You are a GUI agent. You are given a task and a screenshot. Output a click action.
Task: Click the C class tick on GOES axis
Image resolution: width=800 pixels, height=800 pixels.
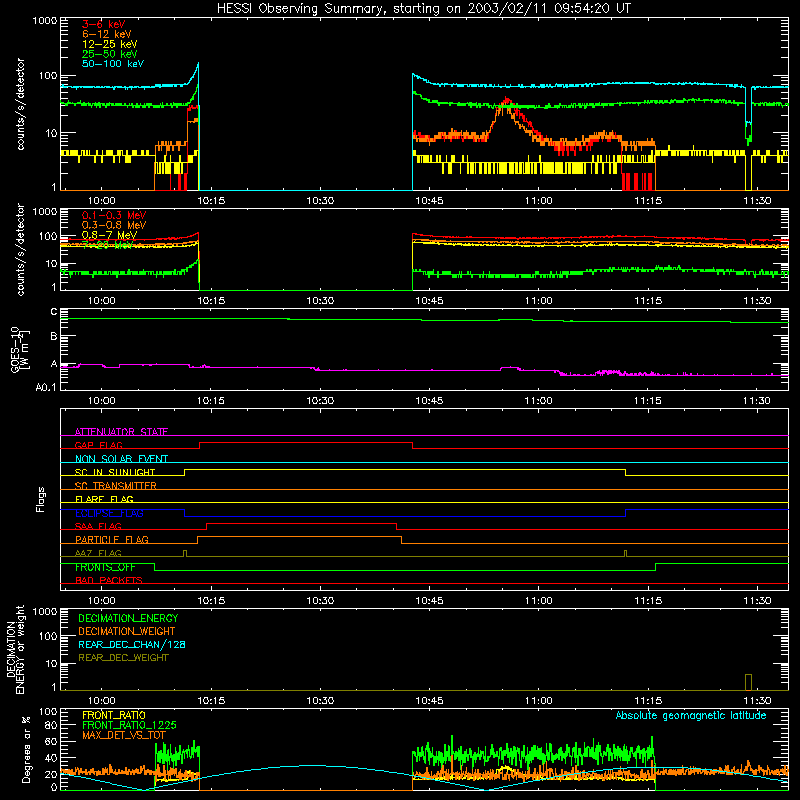click(54, 312)
